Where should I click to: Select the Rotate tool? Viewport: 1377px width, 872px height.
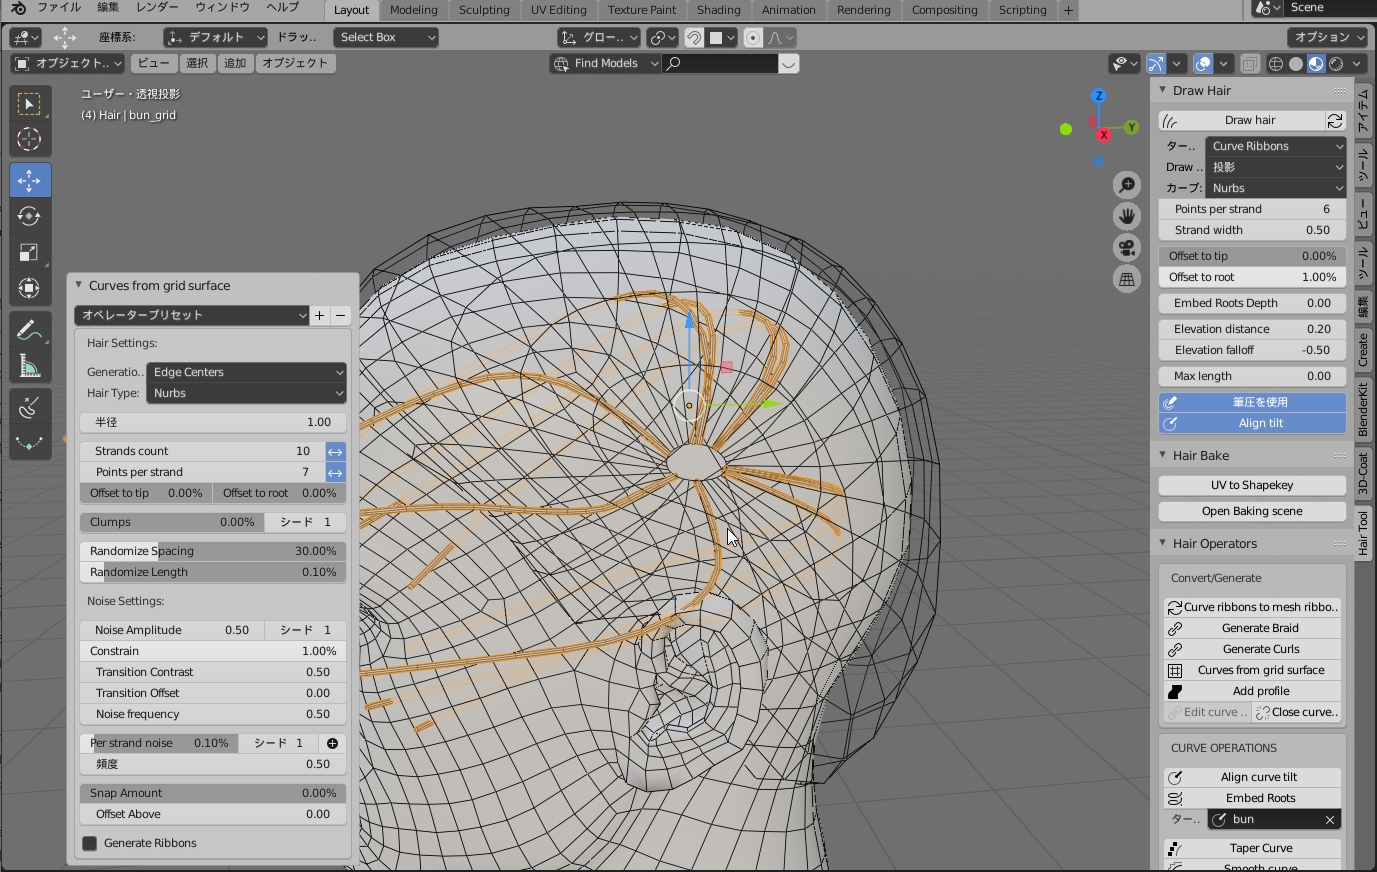point(29,216)
